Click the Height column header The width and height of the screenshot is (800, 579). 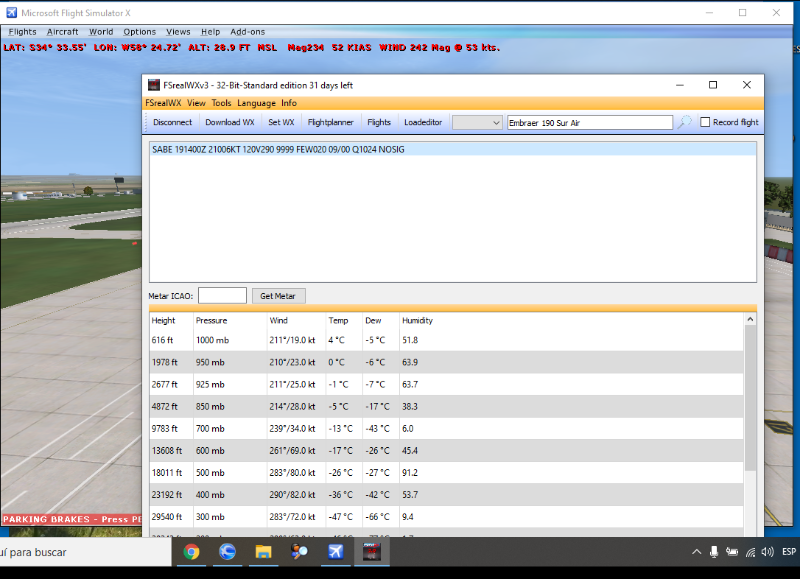click(163, 320)
